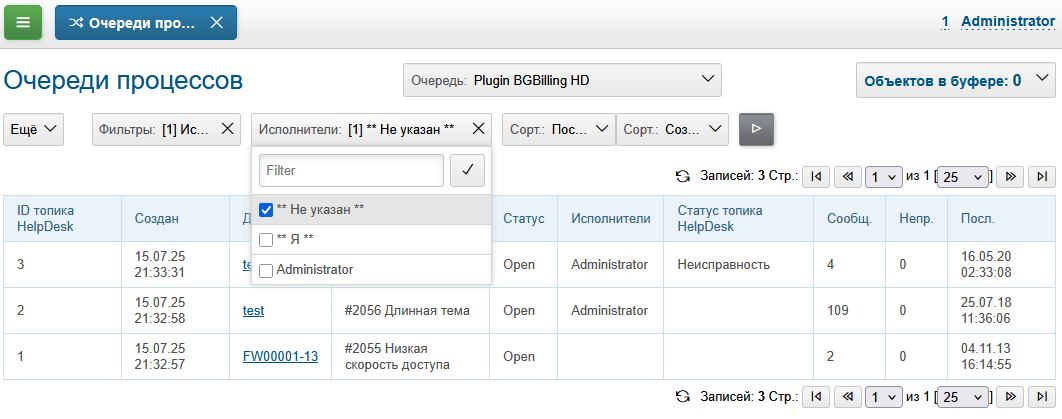Image resolution: width=1062 pixels, height=419 pixels.
Task: Open the first Сорт. Пос... sort dropdown
Action: pos(558,128)
